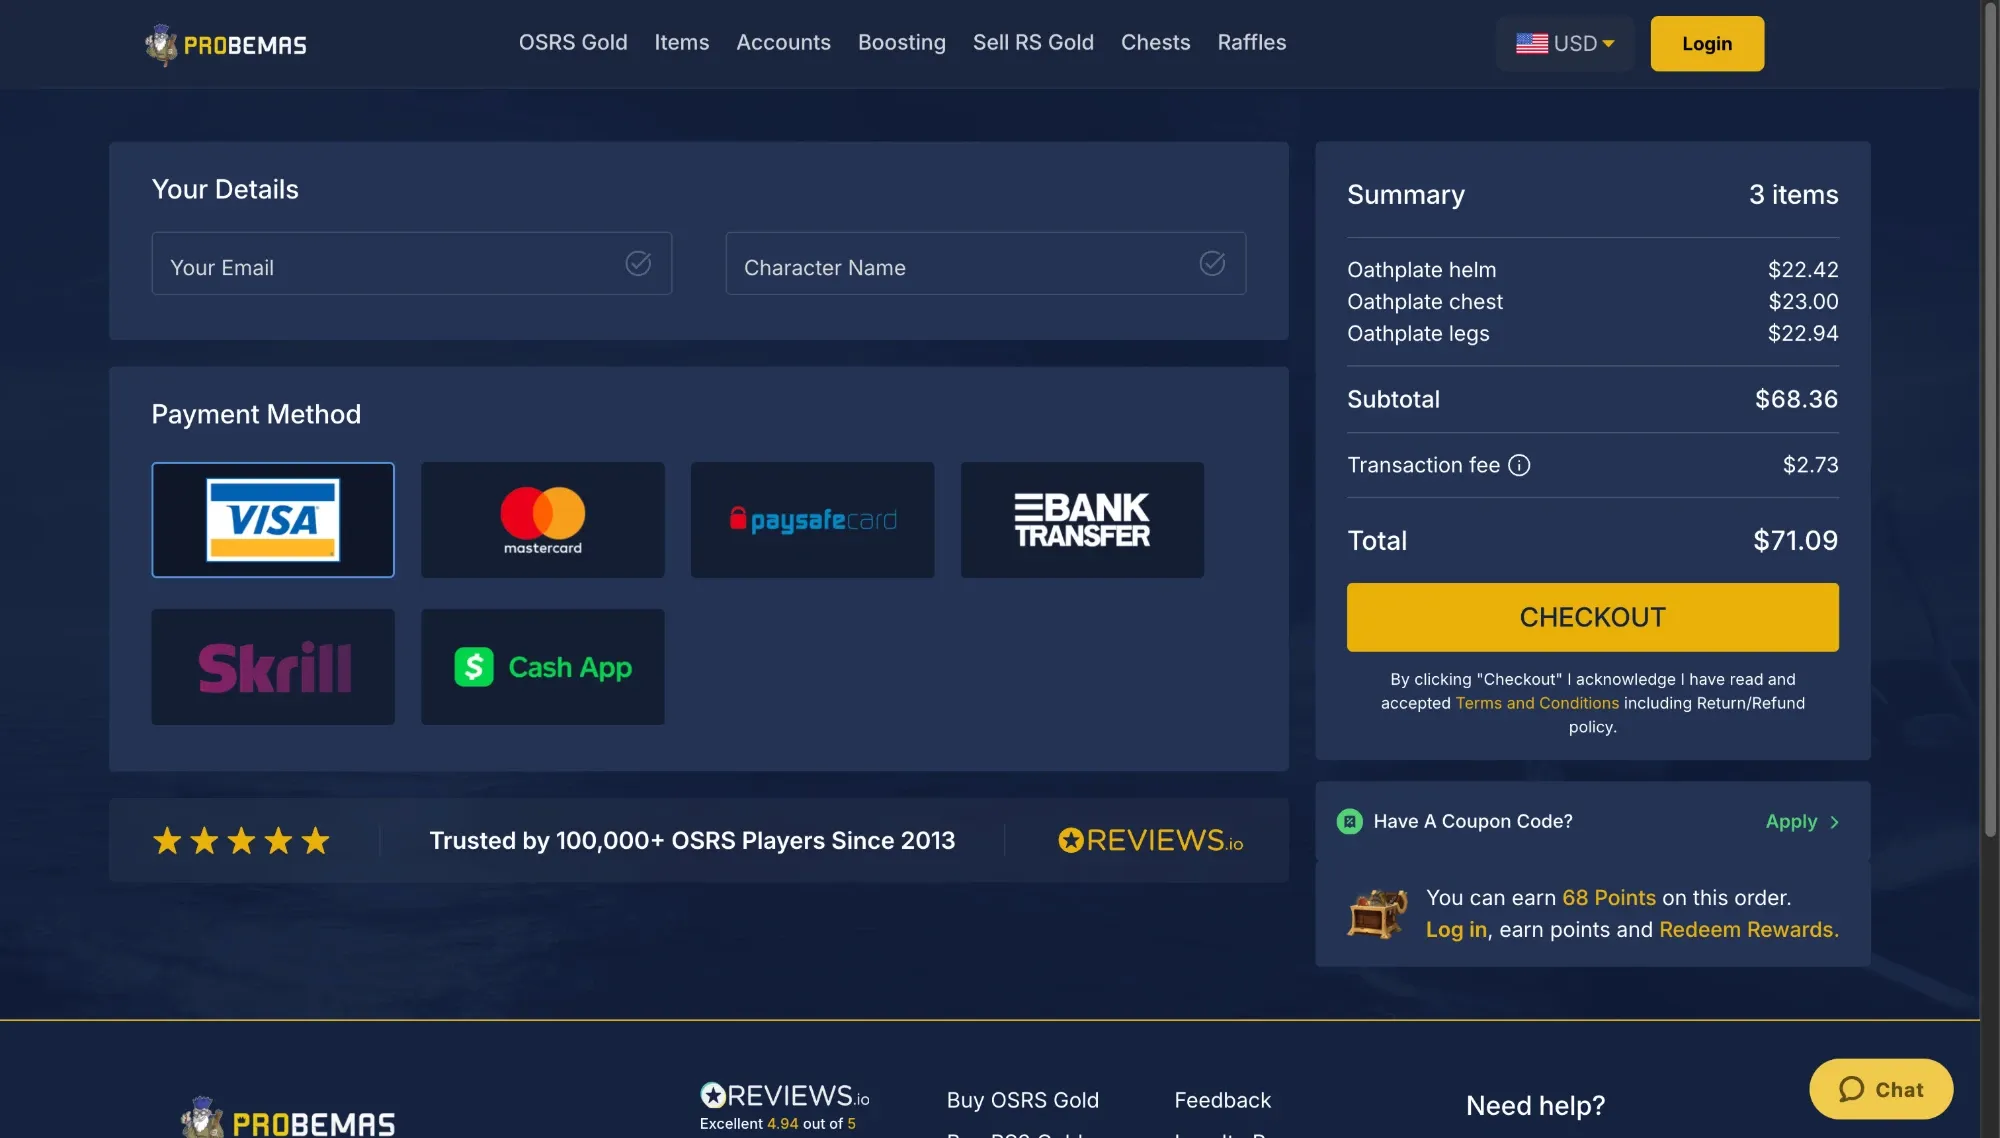Select Skrill payment method

pyautogui.click(x=273, y=667)
